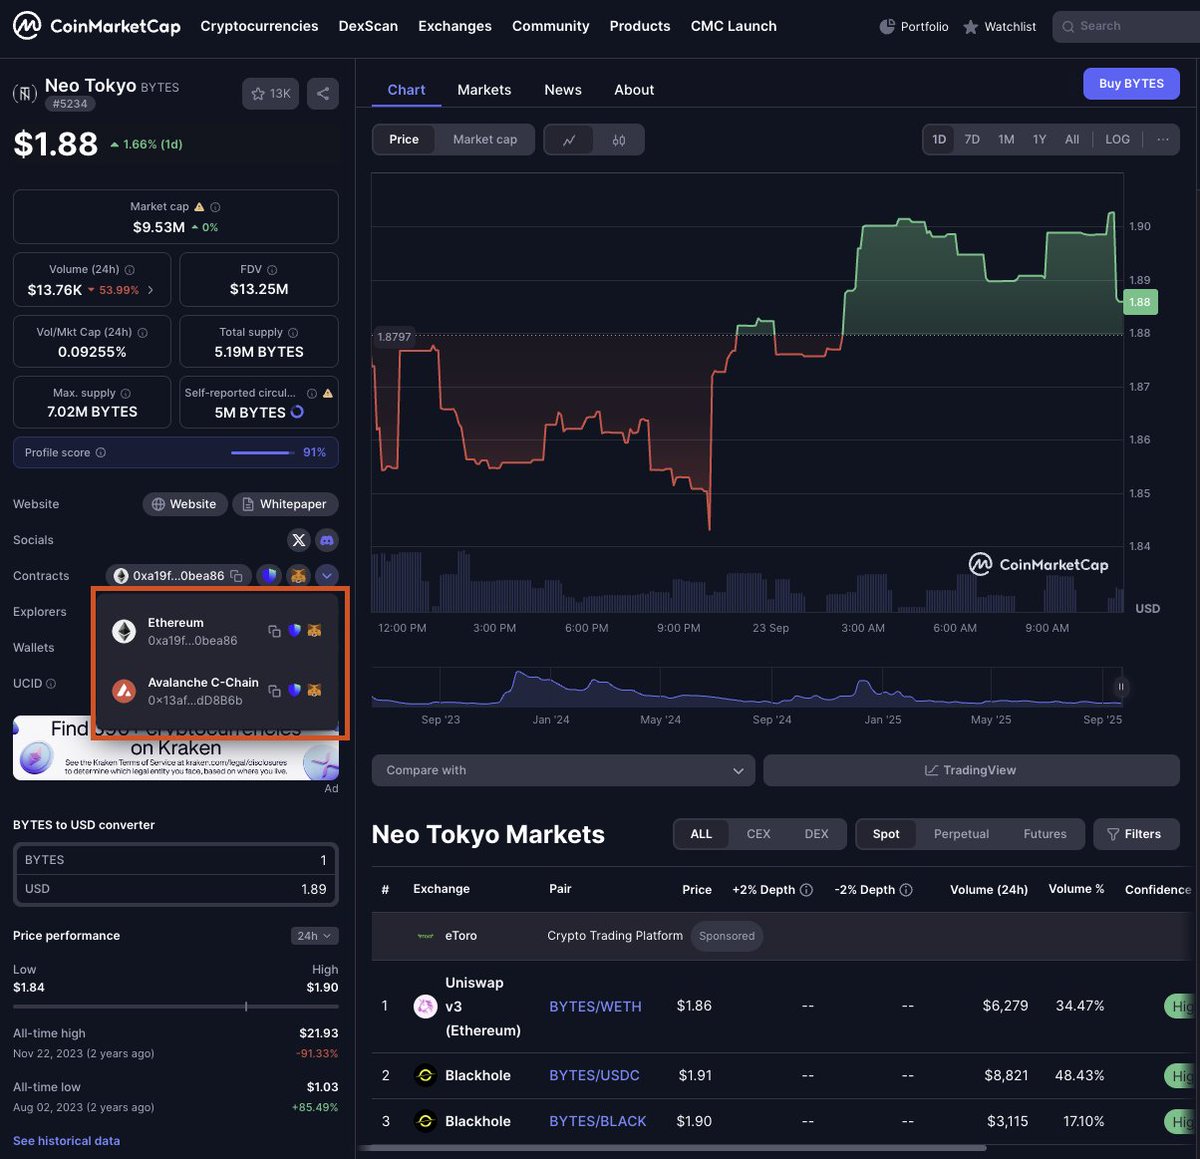The width and height of the screenshot is (1200, 1159).
Task: Click the blue shield icon in Contracts row
Action: tap(268, 576)
